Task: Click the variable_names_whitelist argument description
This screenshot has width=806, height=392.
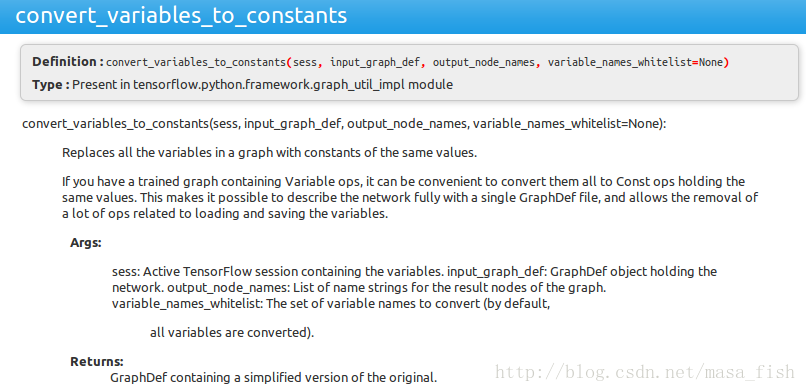Action: [x=331, y=304]
